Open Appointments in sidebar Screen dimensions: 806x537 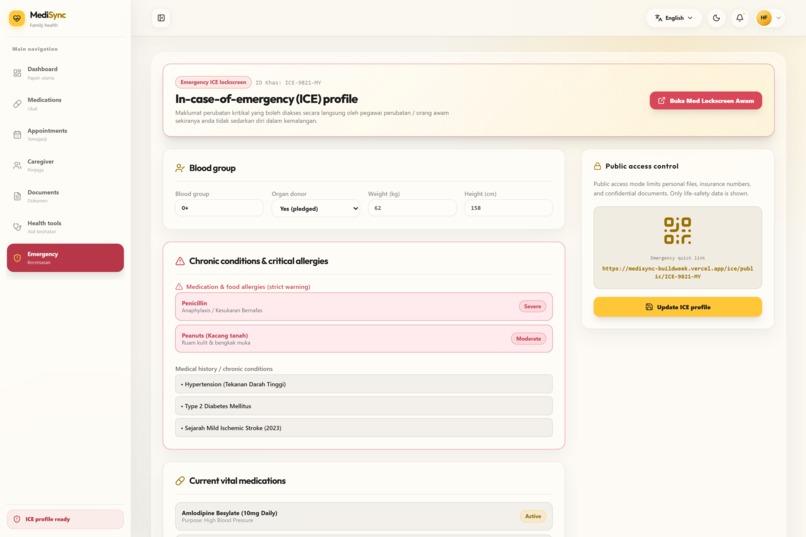click(x=65, y=135)
